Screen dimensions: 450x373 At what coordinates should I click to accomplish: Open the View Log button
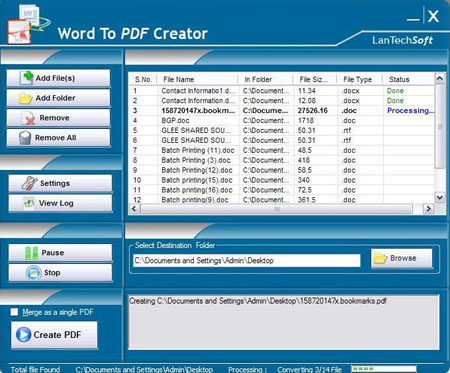click(x=60, y=203)
